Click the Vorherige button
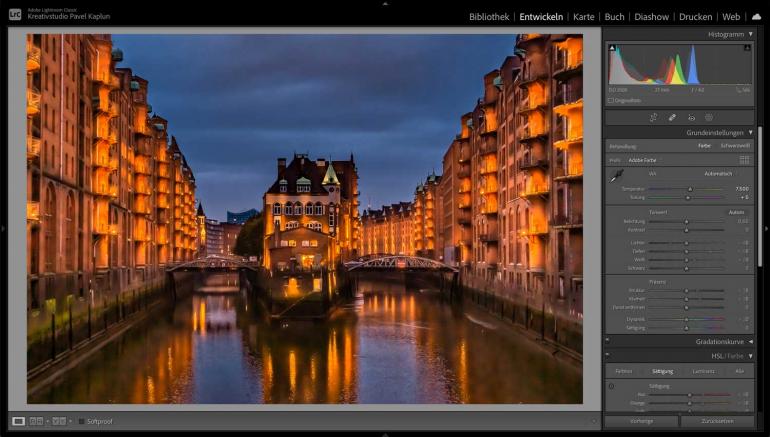Image resolution: width=770 pixels, height=437 pixels. [x=641, y=421]
